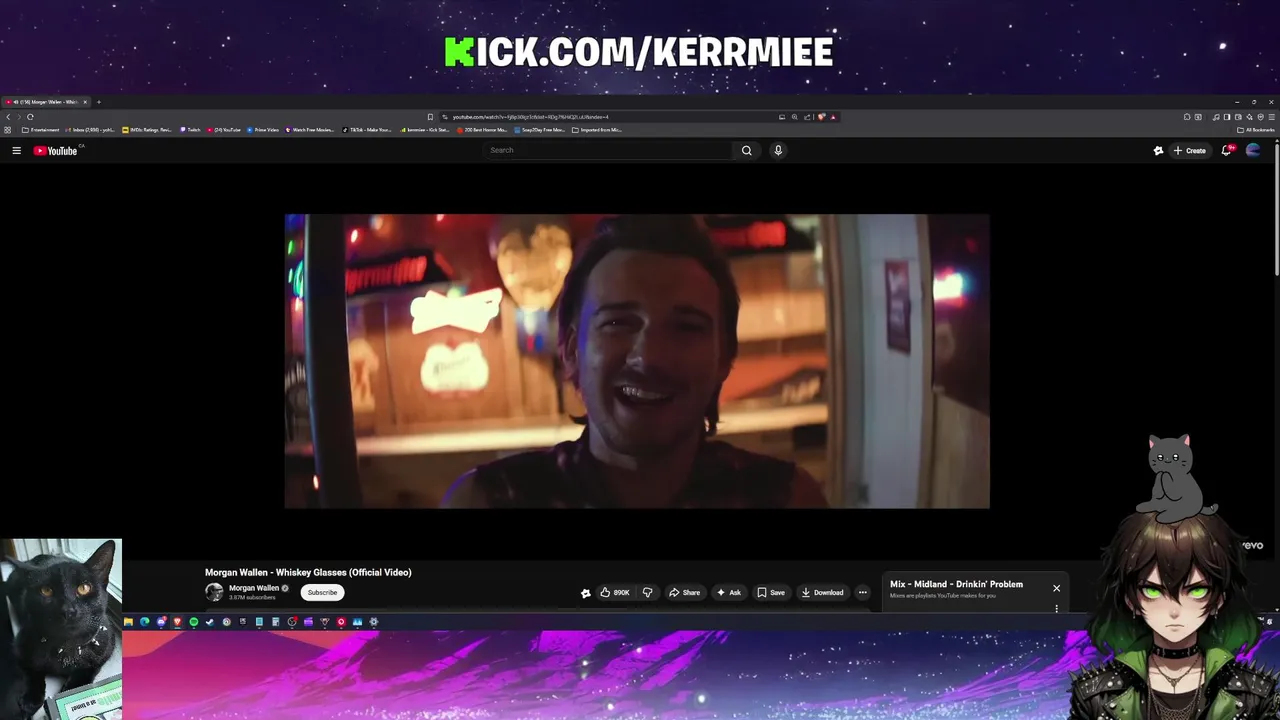The width and height of the screenshot is (1280, 720).
Task: Go back in the browser
Action: click(8, 117)
